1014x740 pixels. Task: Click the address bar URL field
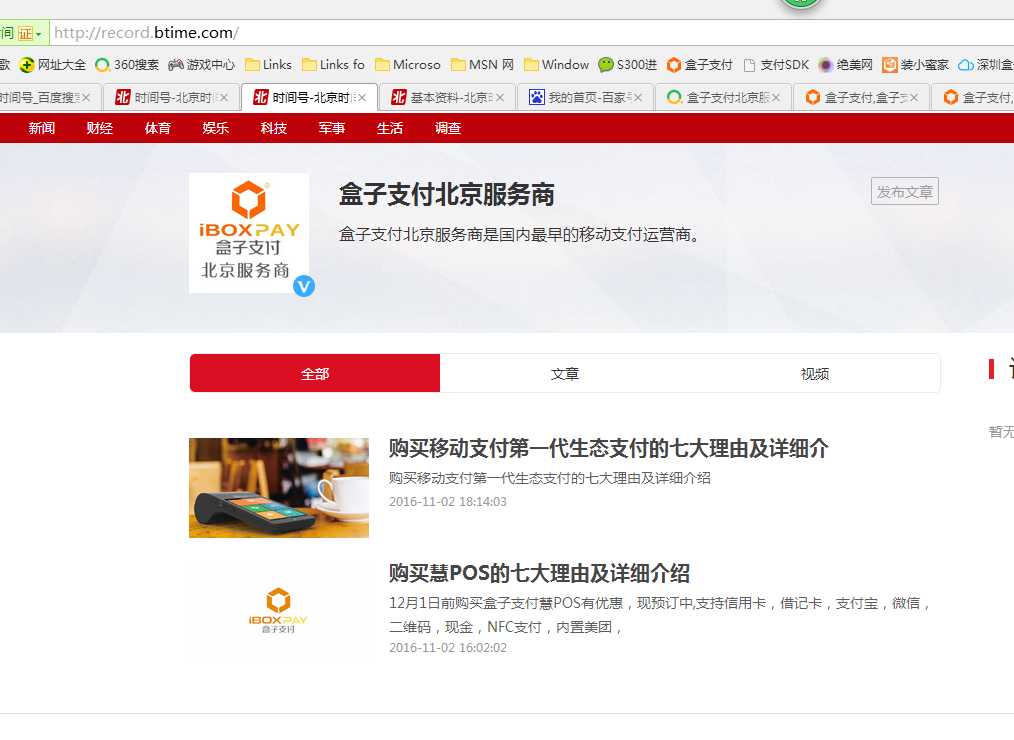point(530,32)
